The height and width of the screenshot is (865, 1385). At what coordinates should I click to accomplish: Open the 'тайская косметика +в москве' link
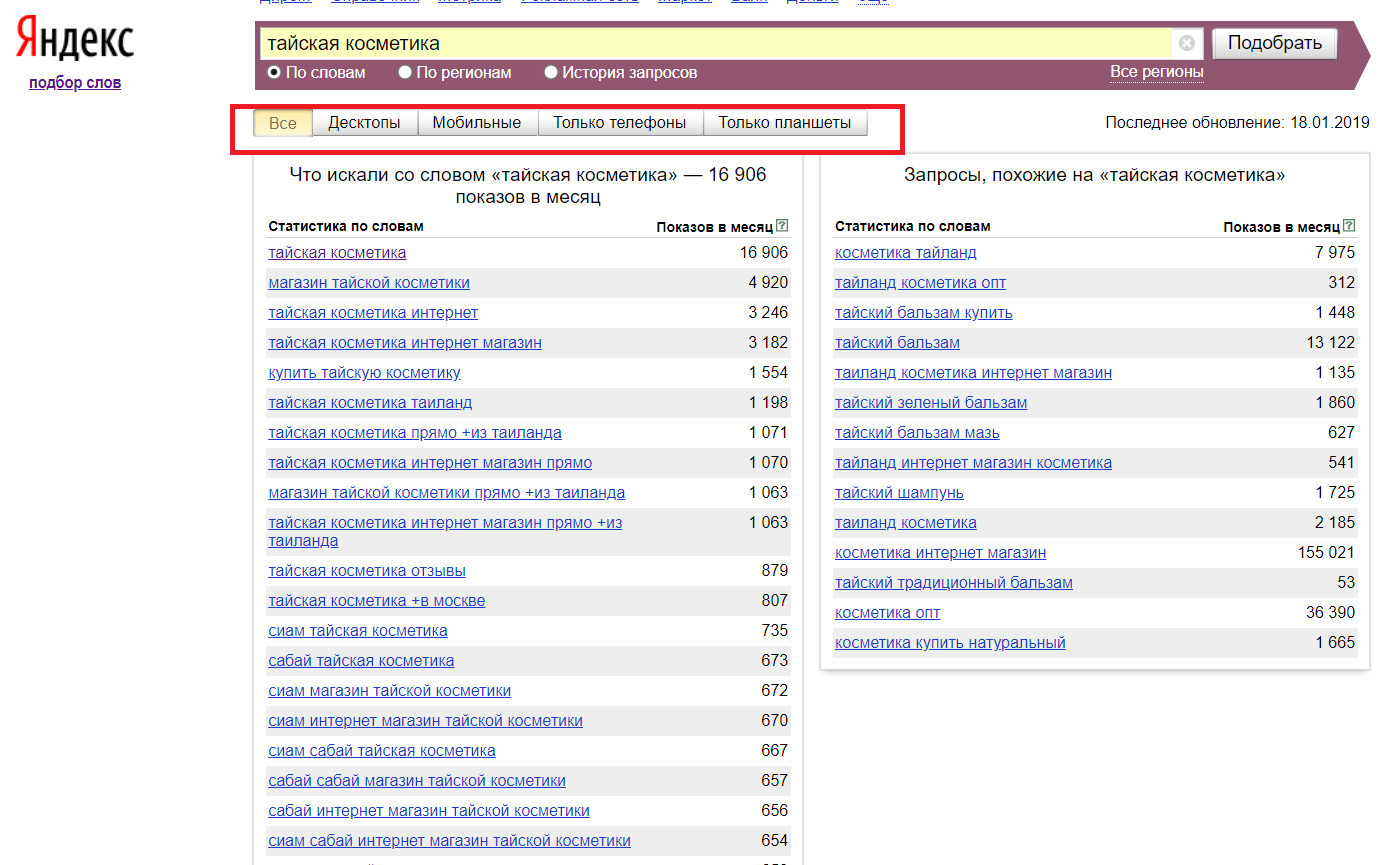coord(377,601)
